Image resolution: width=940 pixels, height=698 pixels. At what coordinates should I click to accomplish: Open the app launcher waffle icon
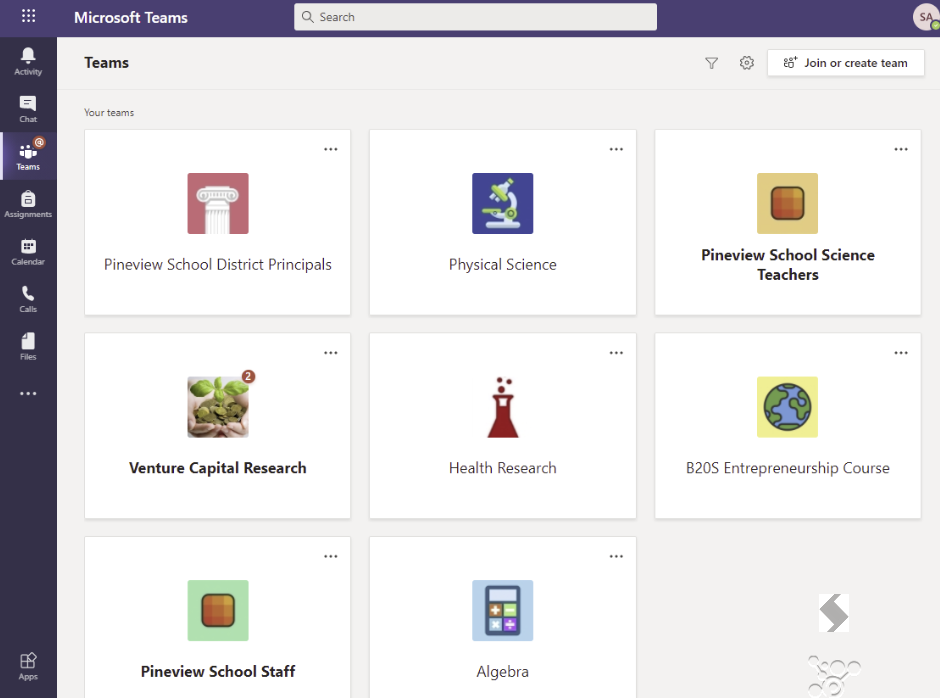(28, 16)
